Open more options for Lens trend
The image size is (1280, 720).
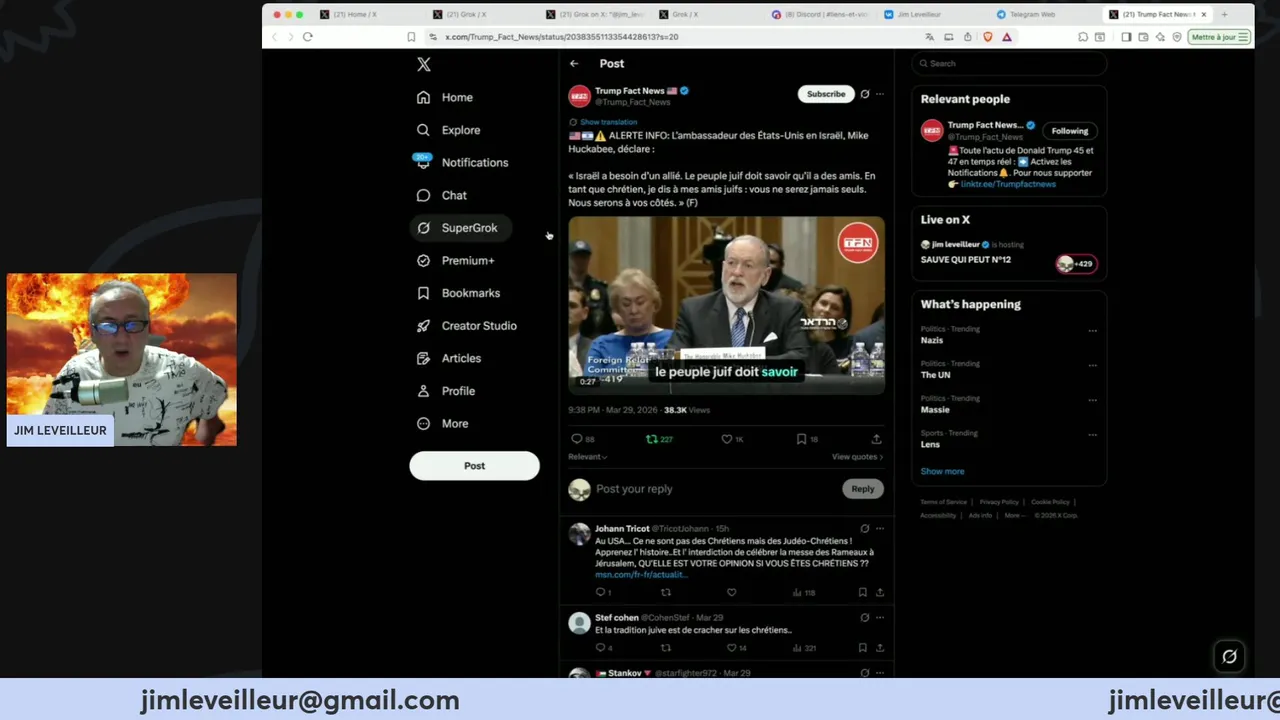[1092, 435]
